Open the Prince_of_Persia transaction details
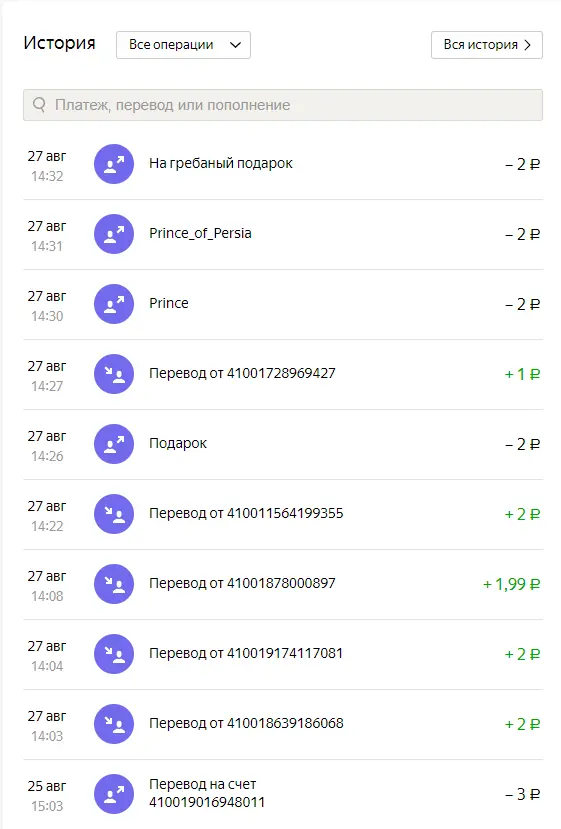Image resolution: width=561 pixels, height=829 pixels. pos(283,234)
